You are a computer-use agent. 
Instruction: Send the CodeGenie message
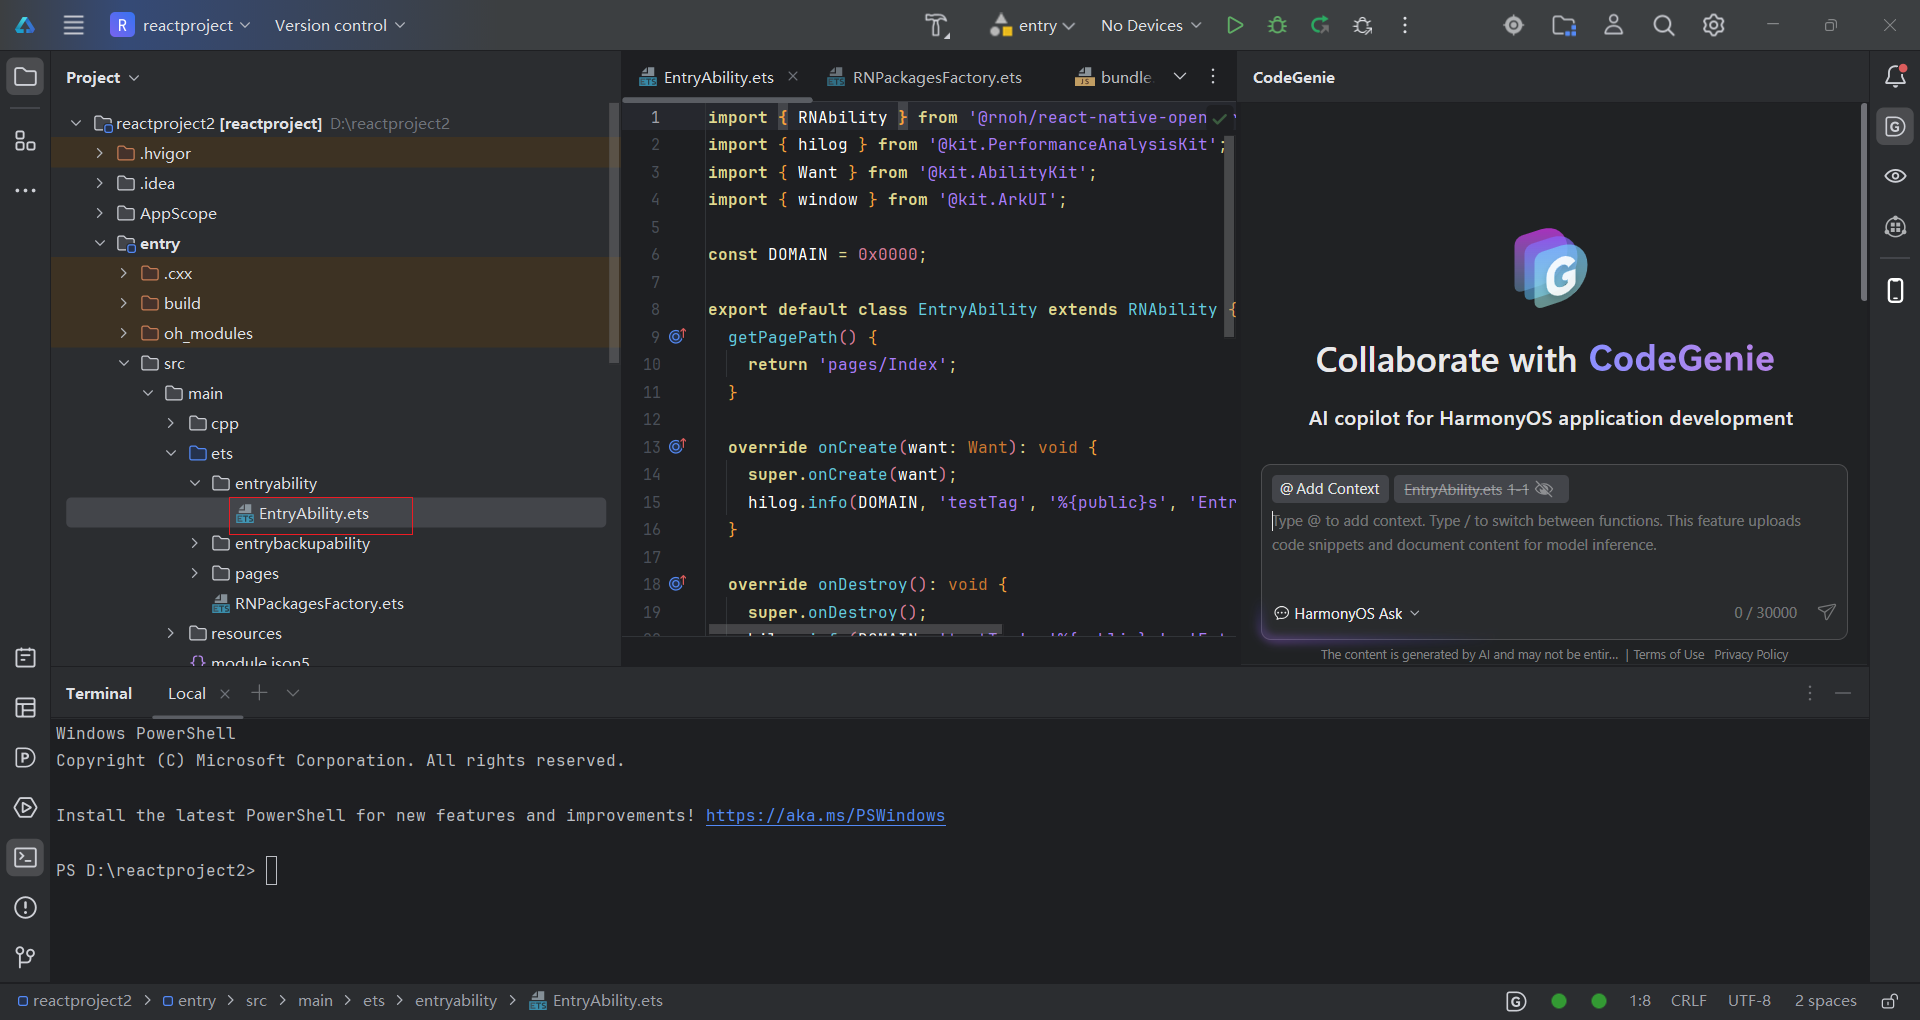coord(1827,612)
